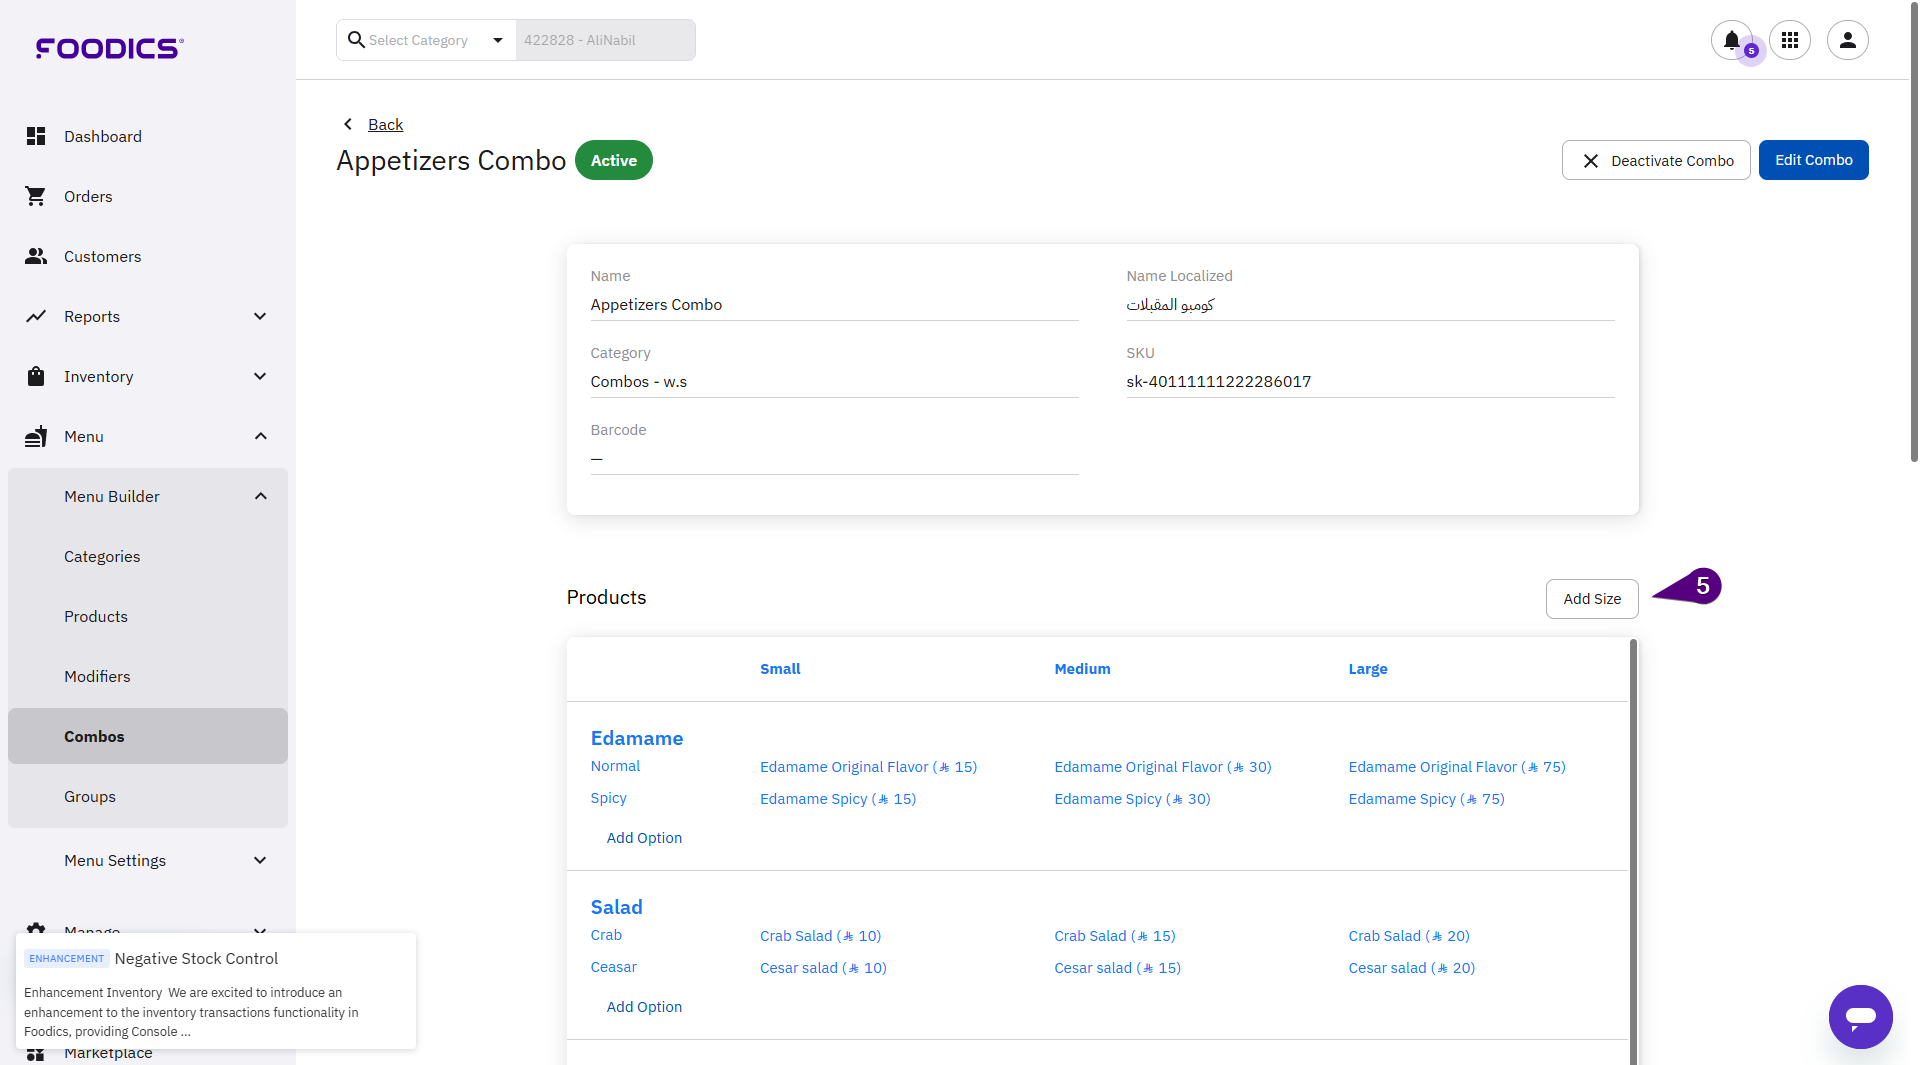Screen dimensions: 1920x1065
Task: Expand Menu Settings submenu
Action: tap(260, 860)
